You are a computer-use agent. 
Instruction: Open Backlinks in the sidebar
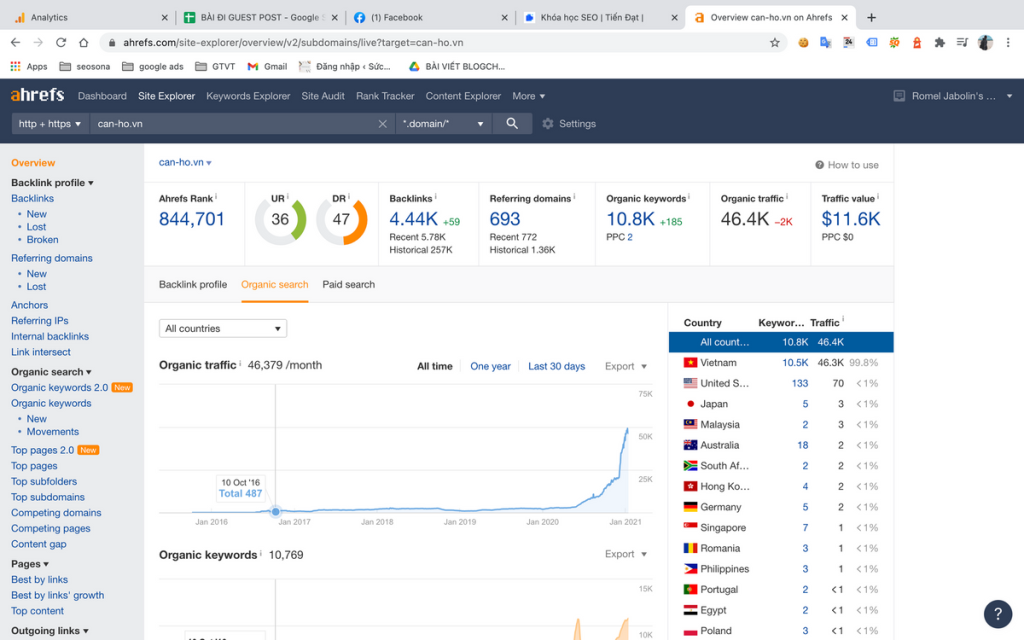click(32, 199)
